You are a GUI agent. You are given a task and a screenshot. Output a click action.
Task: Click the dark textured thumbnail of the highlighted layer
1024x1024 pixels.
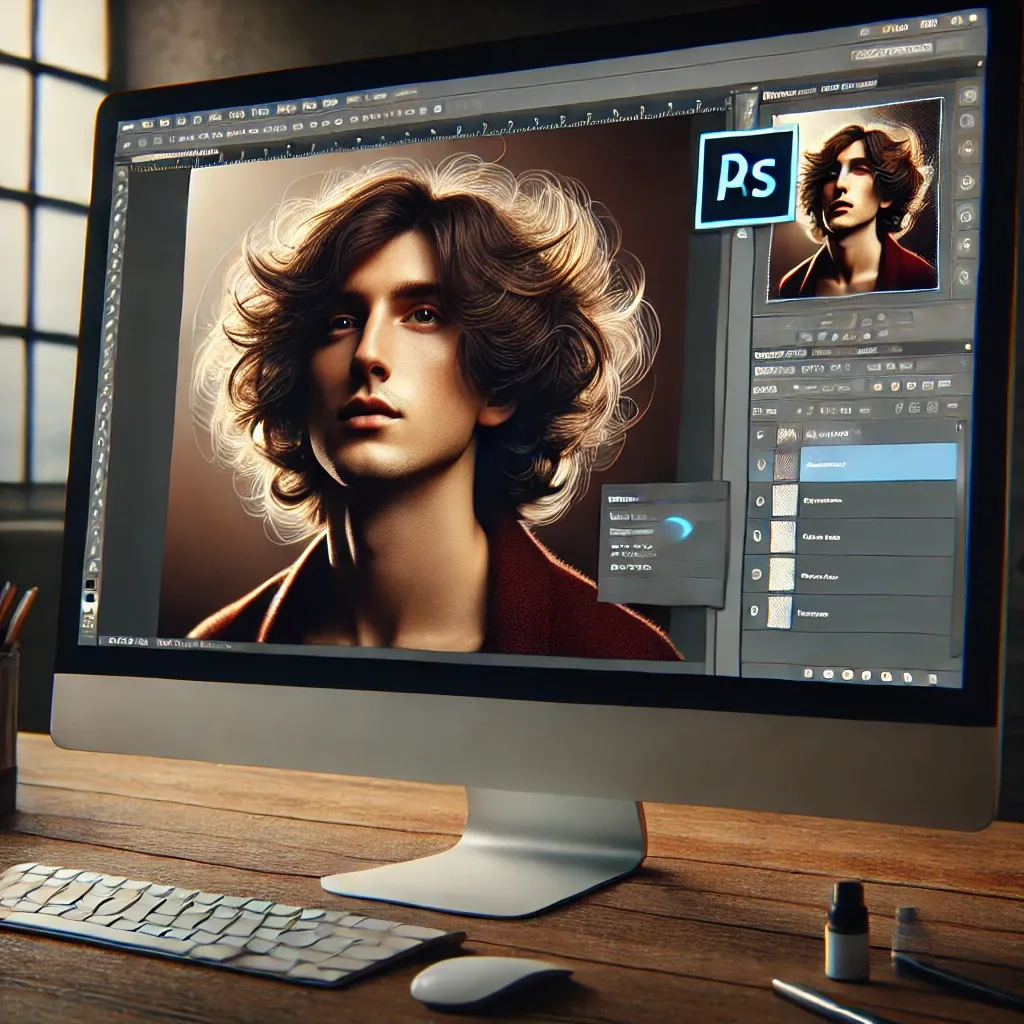point(786,464)
